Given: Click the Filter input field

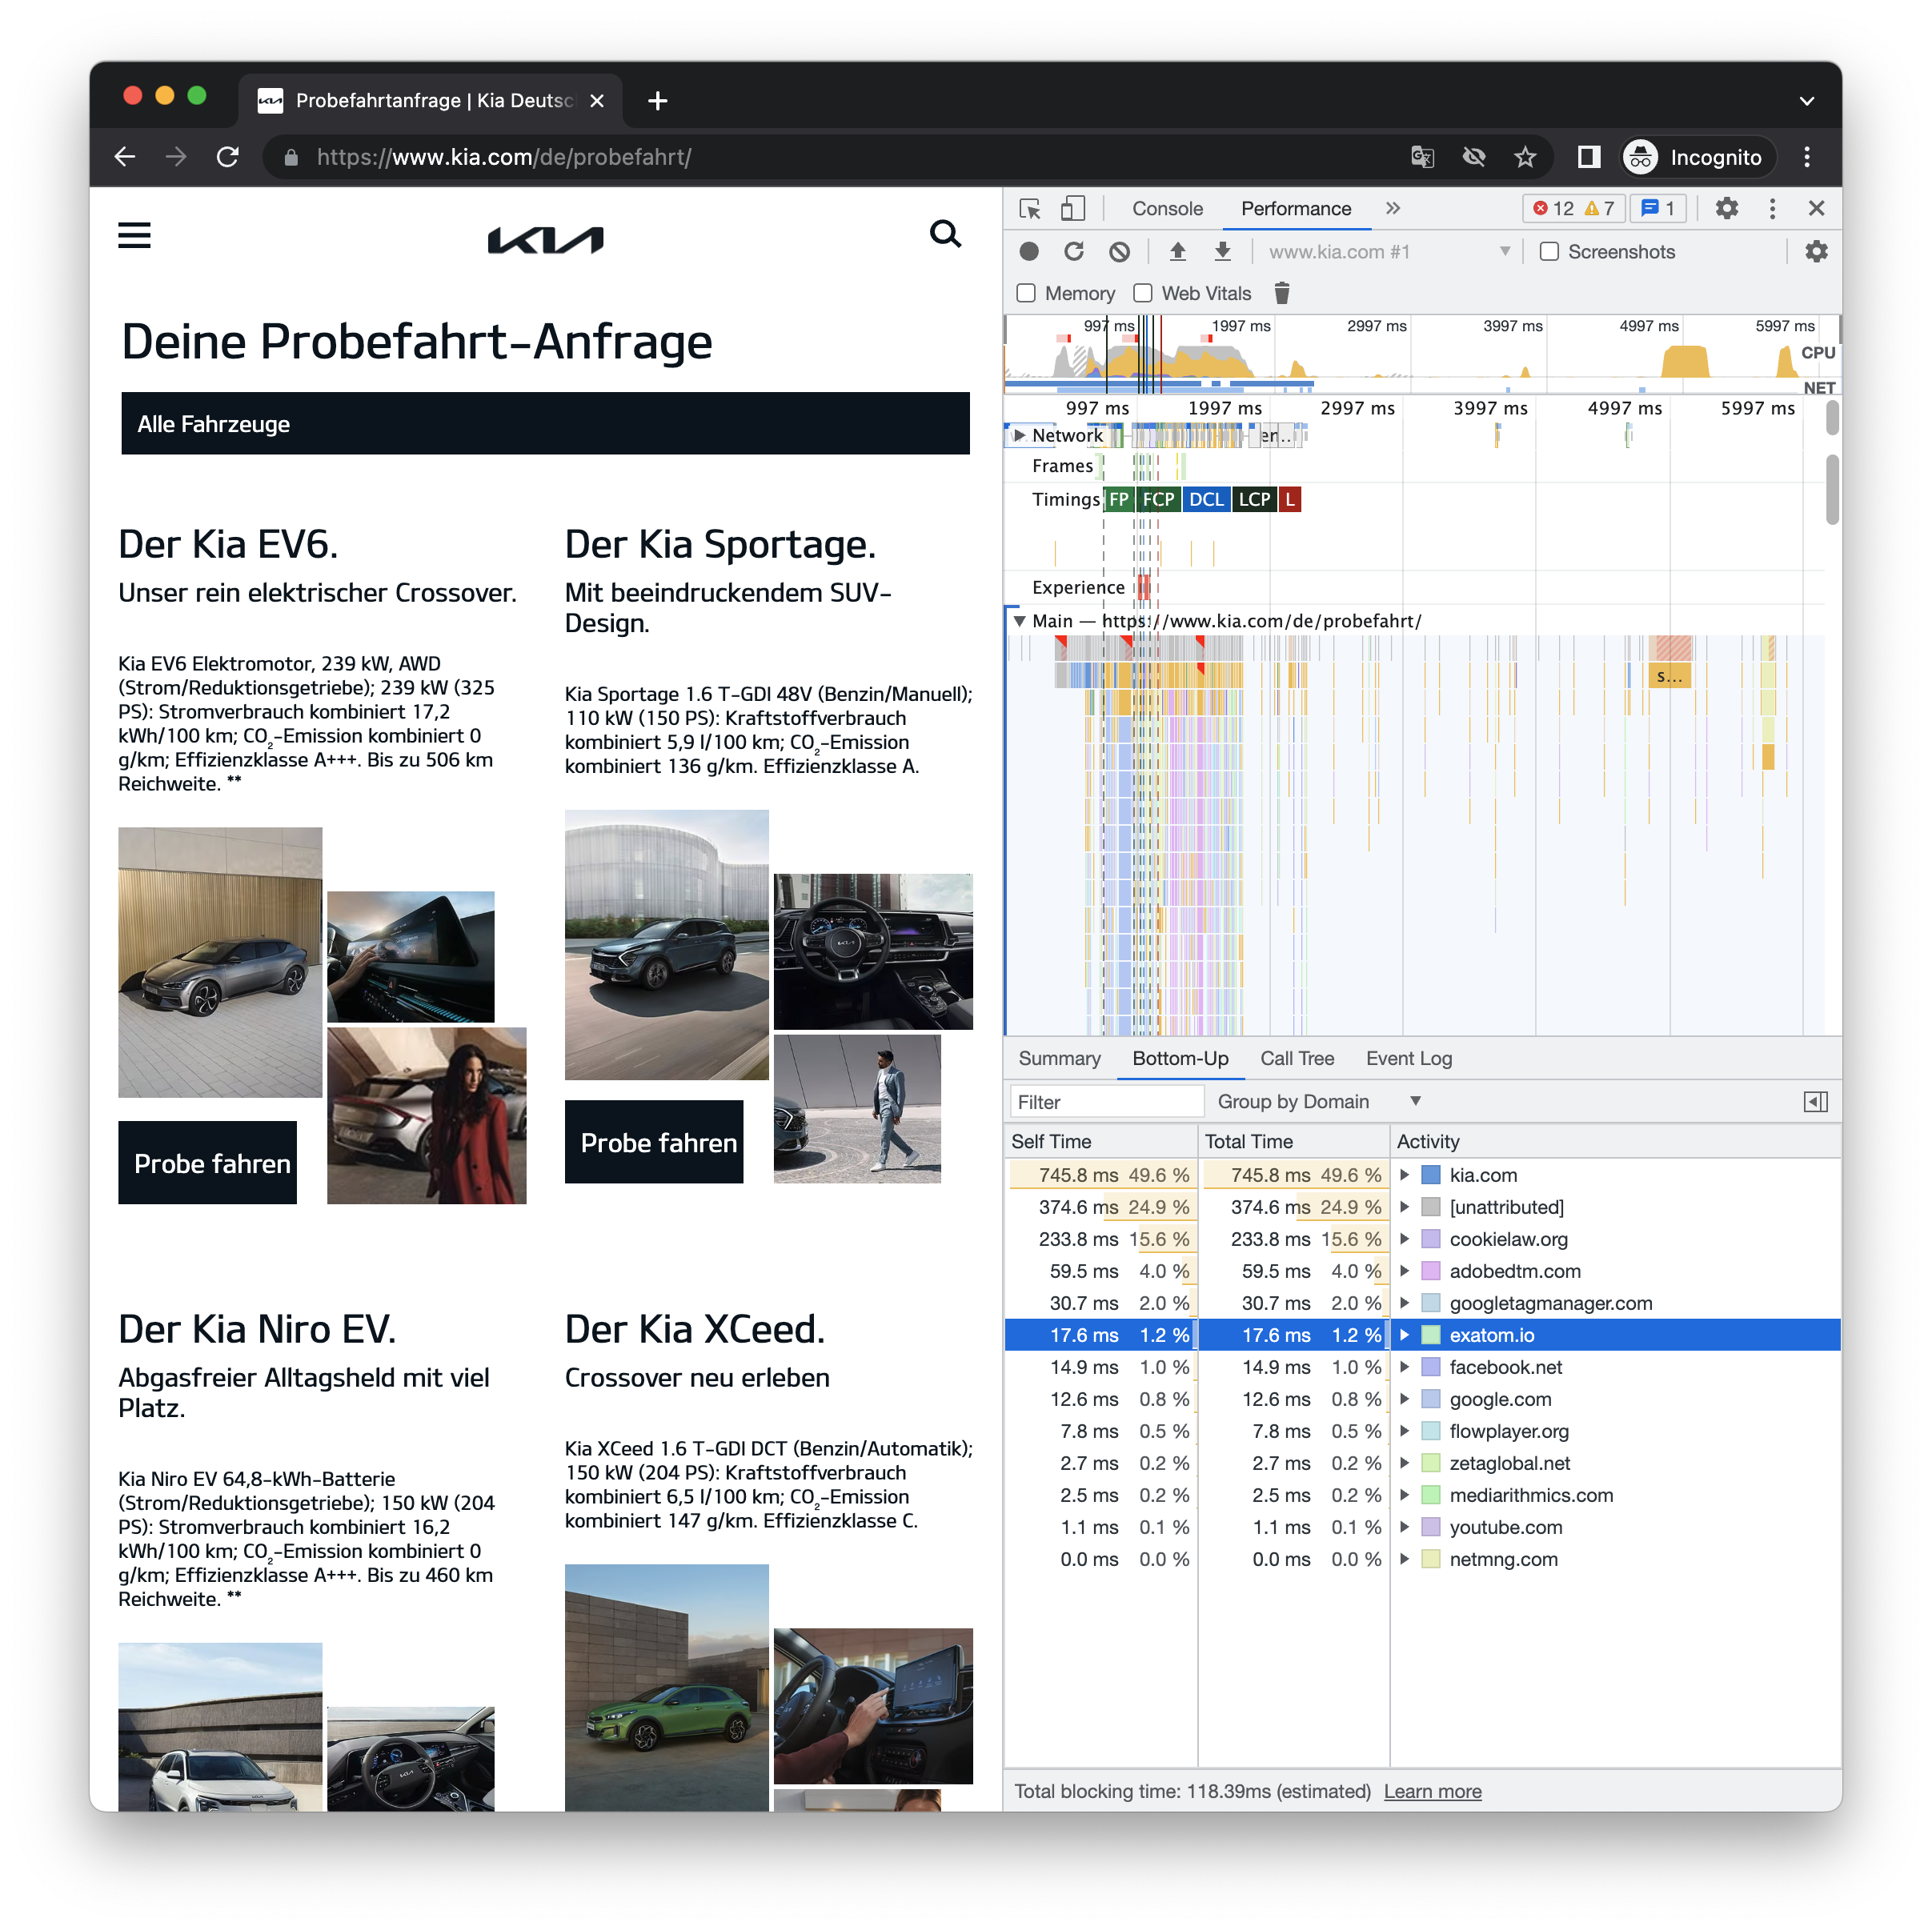Looking at the screenshot, I should pyautogui.click(x=1107, y=1102).
